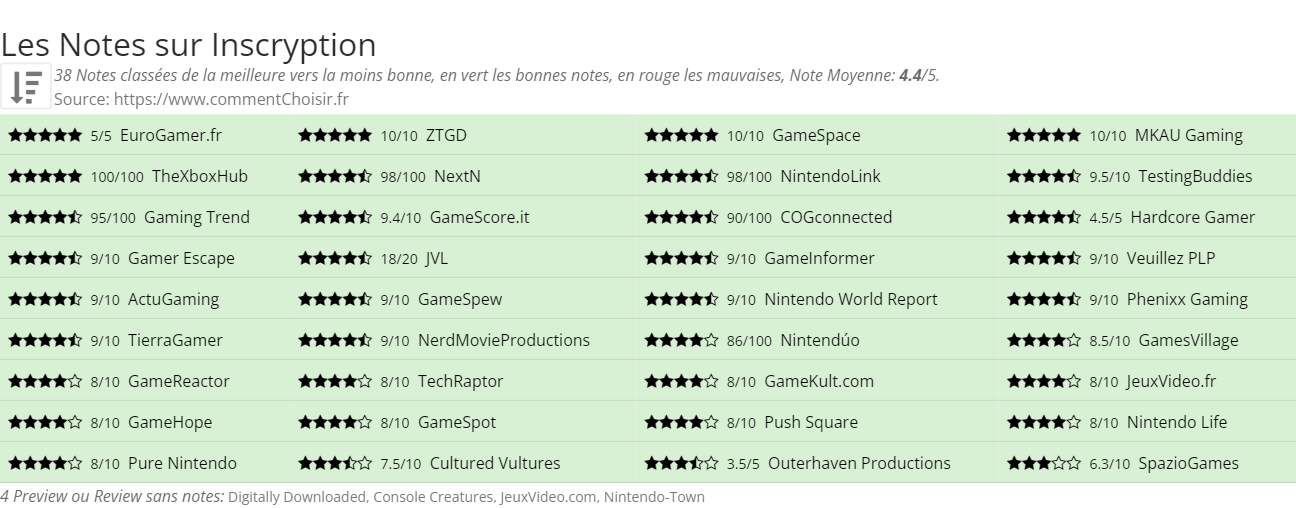Click the EuroGamer.fr five-star rating icon
This screenshot has height=508, width=1296.
tap(45, 135)
